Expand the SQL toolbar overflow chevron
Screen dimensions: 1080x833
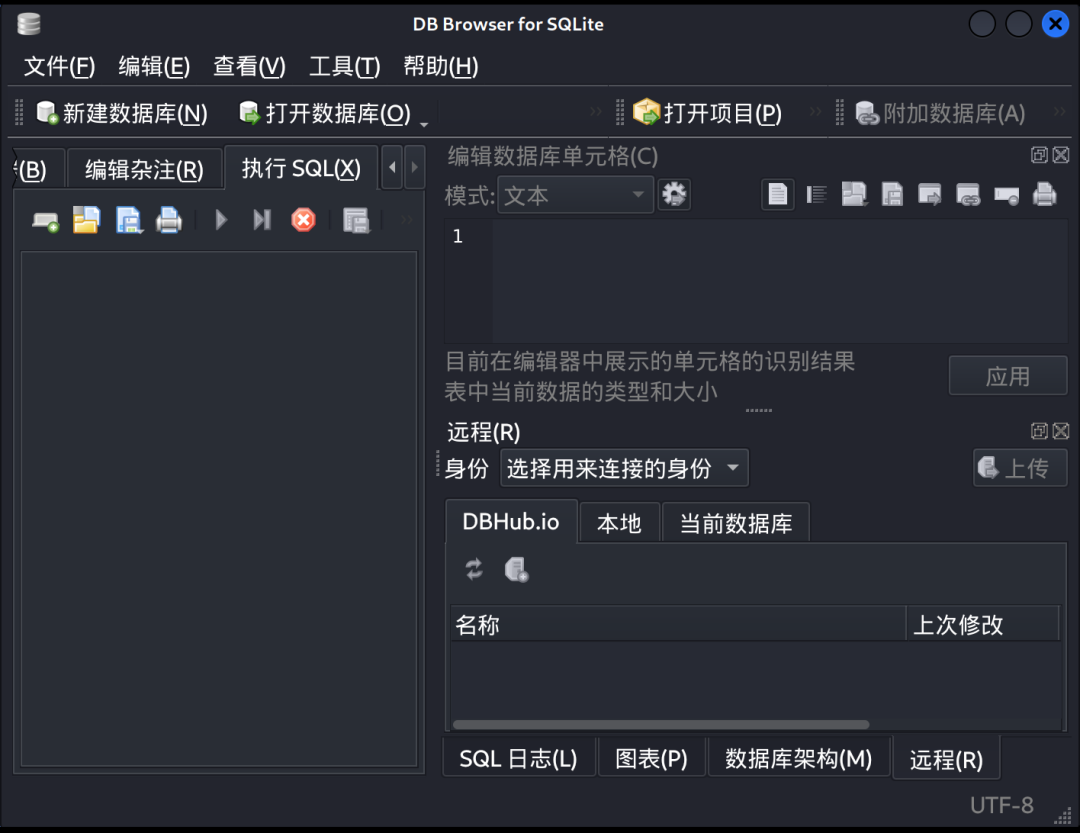[406, 220]
